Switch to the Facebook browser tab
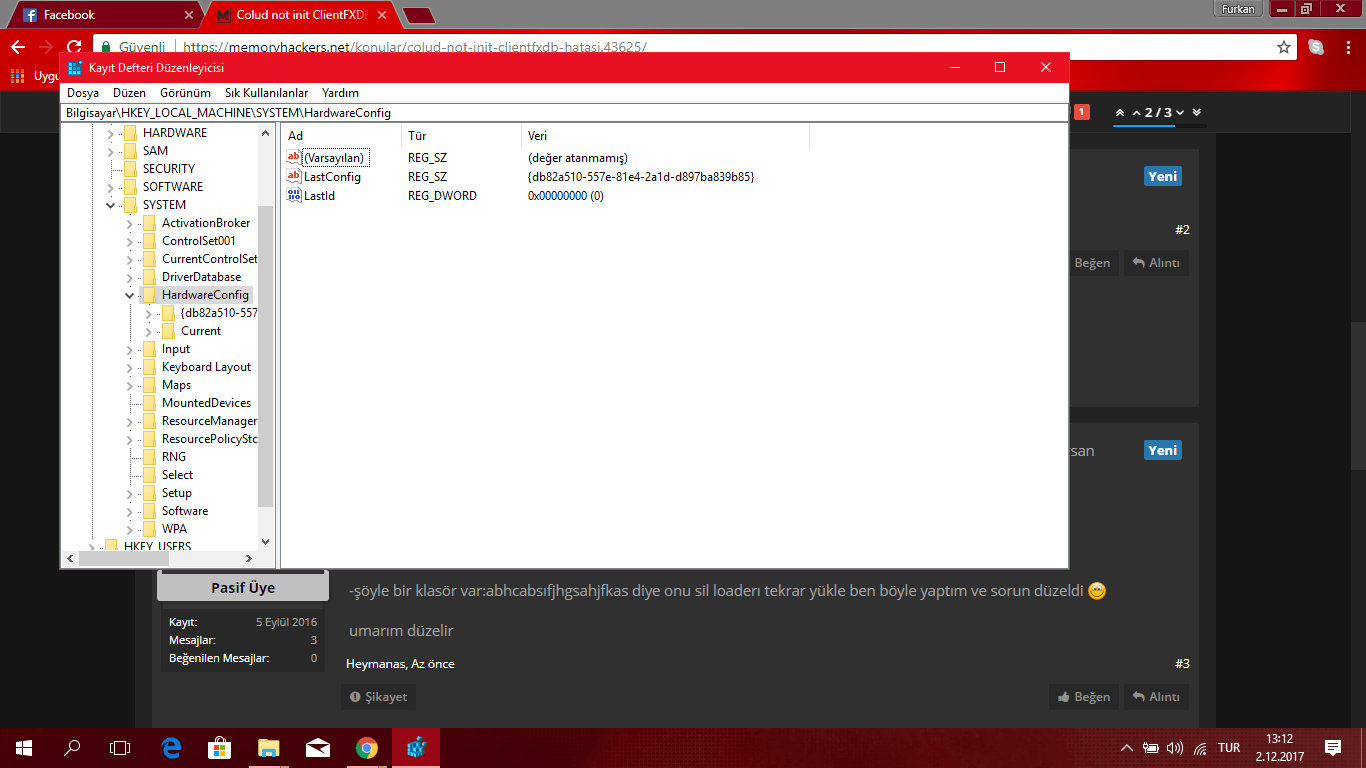The image size is (1366, 768). click(104, 15)
